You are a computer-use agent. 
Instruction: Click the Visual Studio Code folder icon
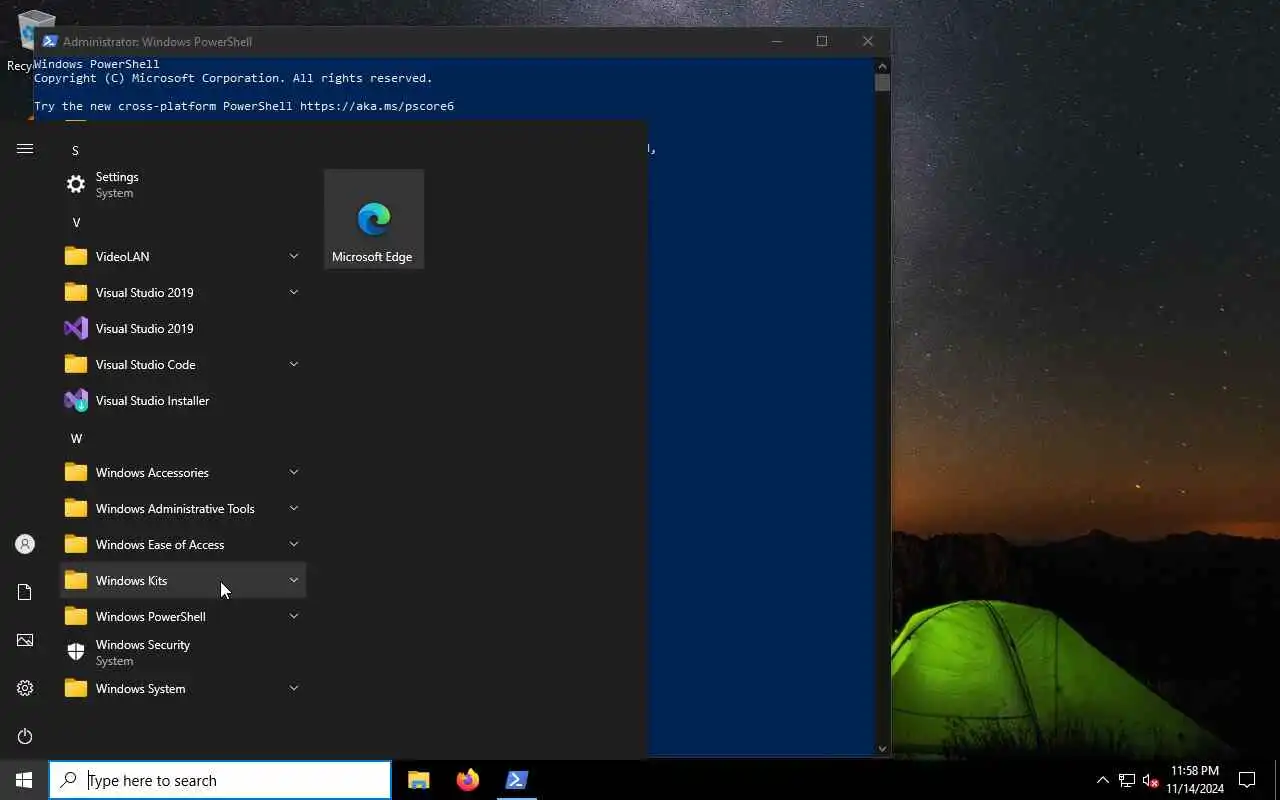point(76,364)
